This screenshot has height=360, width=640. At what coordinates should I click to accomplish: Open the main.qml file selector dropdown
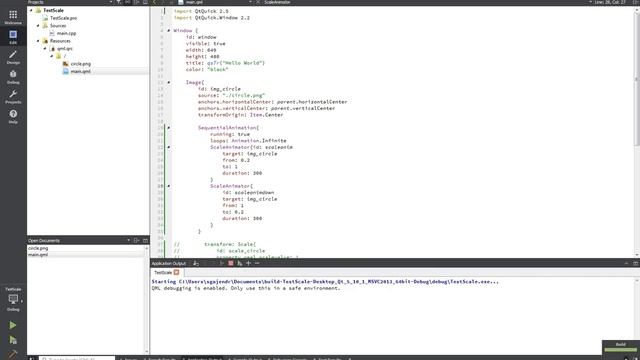(x=250, y=2)
